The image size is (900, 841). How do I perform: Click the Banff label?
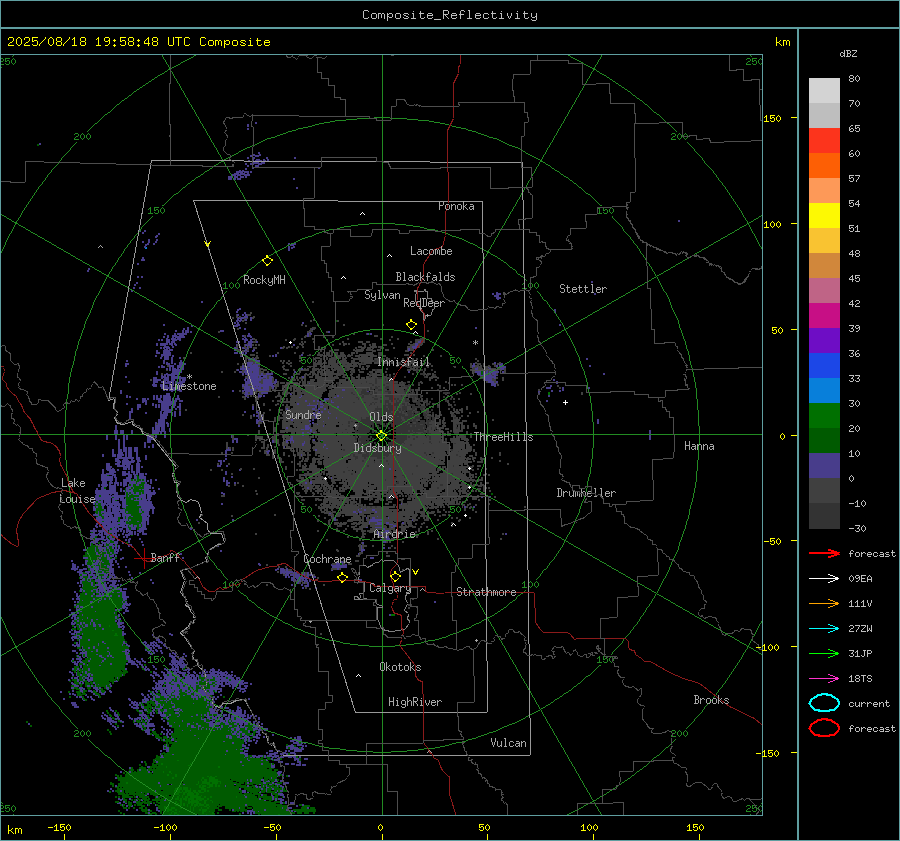coord(165,558)
